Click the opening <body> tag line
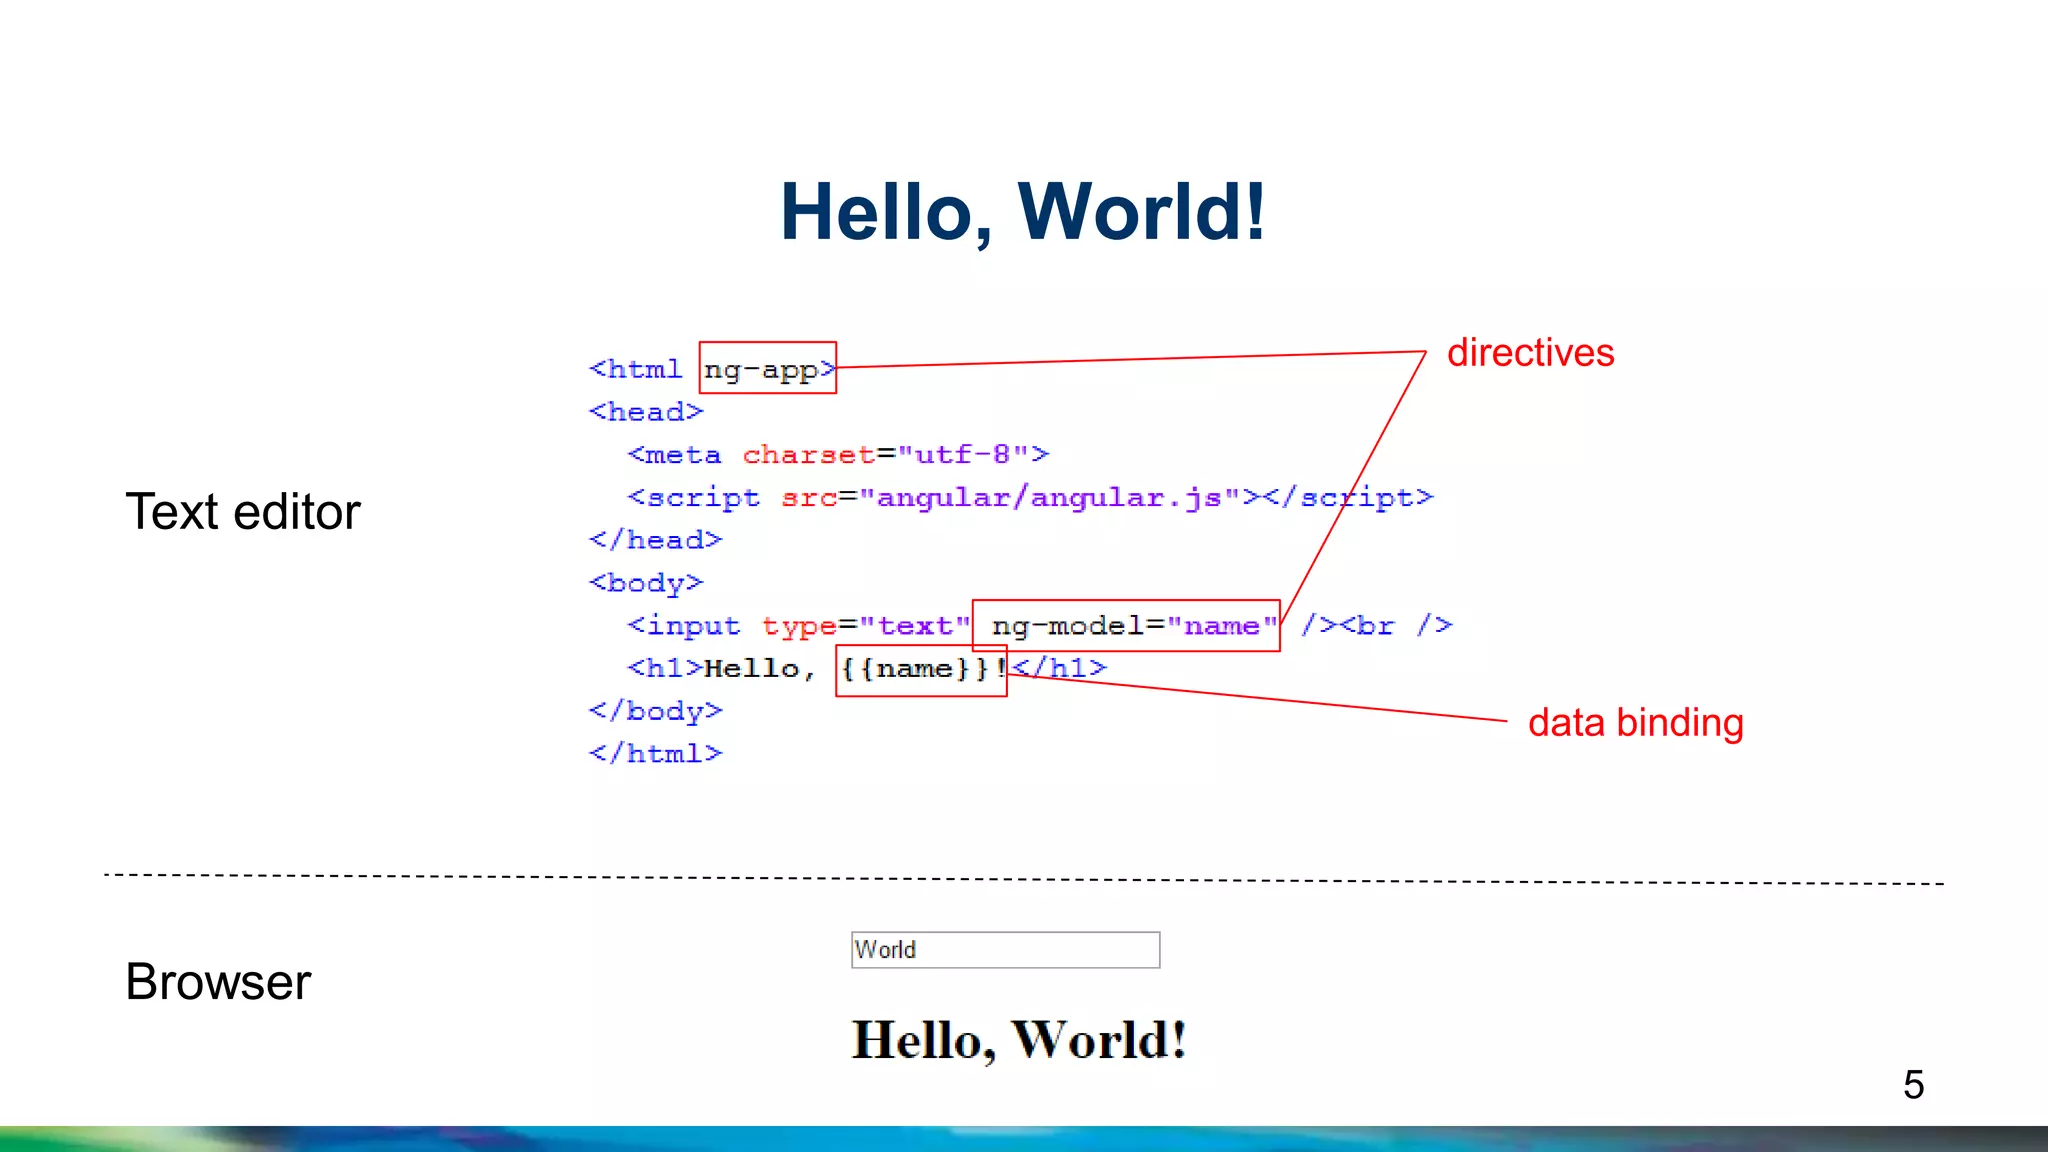This screenshot has height=1152, width=2048. tap(646, 583)
